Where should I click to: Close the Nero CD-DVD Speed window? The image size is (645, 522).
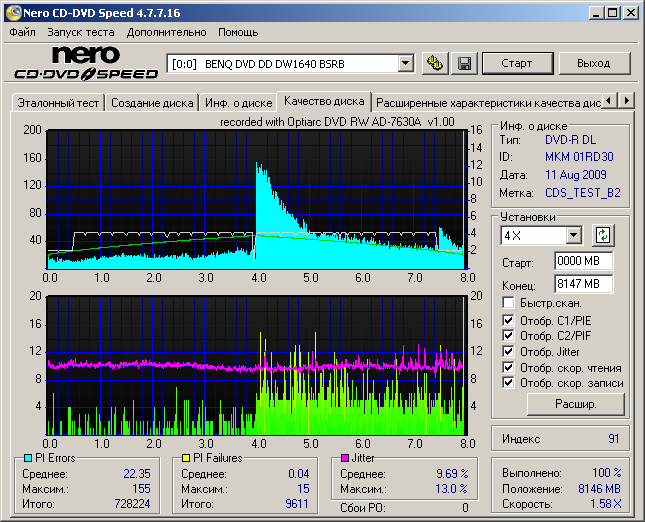[x=630, y=13]
